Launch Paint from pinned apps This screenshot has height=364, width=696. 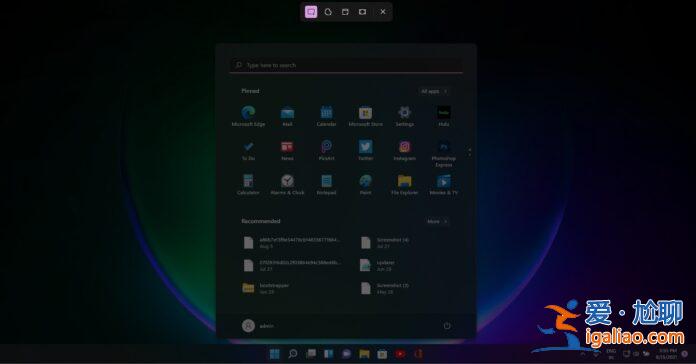coord(366,185)
